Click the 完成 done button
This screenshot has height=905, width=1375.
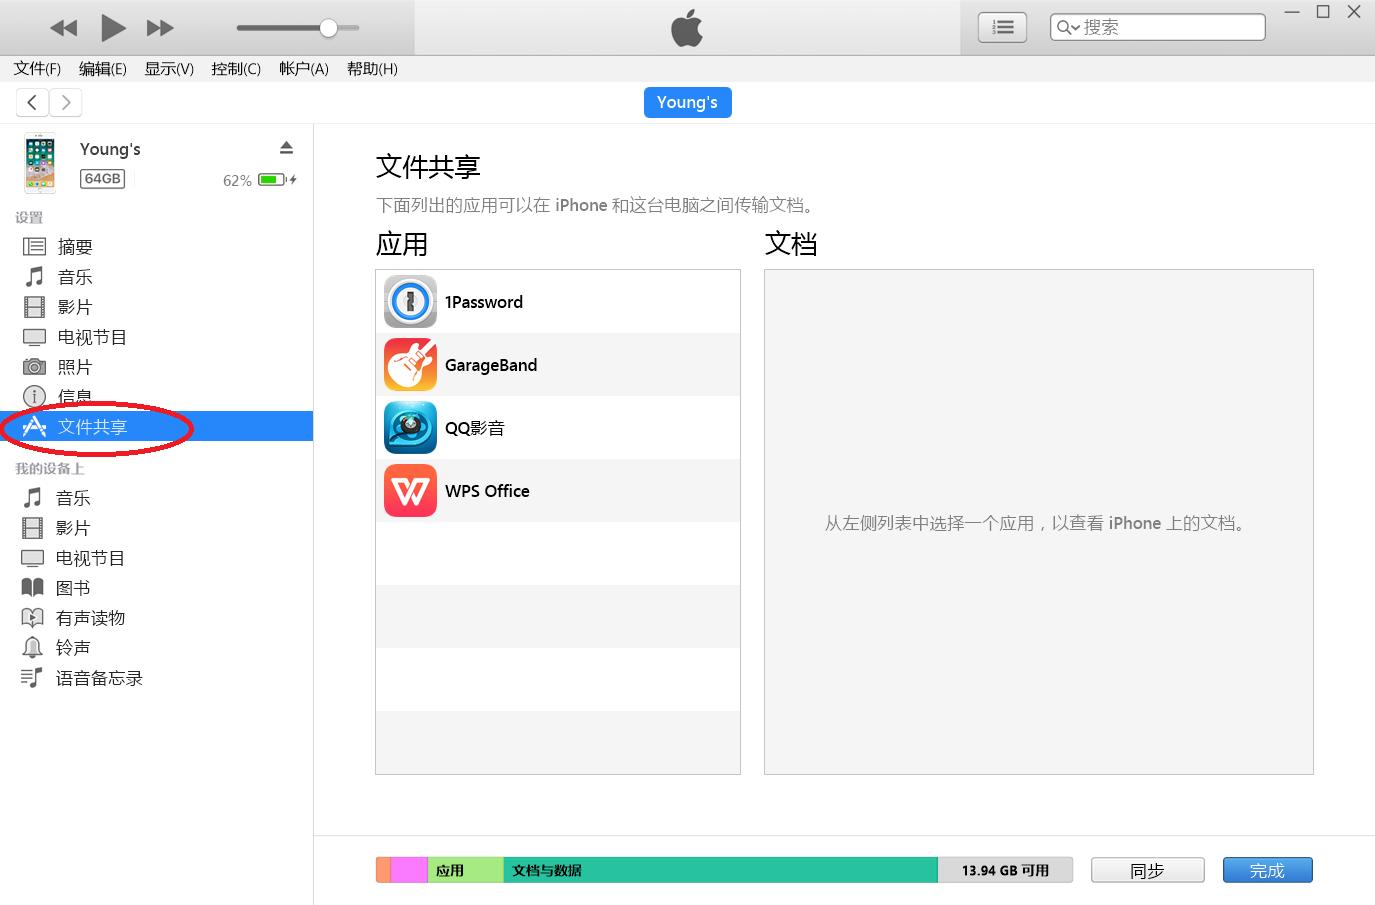tap(1267, 870)
